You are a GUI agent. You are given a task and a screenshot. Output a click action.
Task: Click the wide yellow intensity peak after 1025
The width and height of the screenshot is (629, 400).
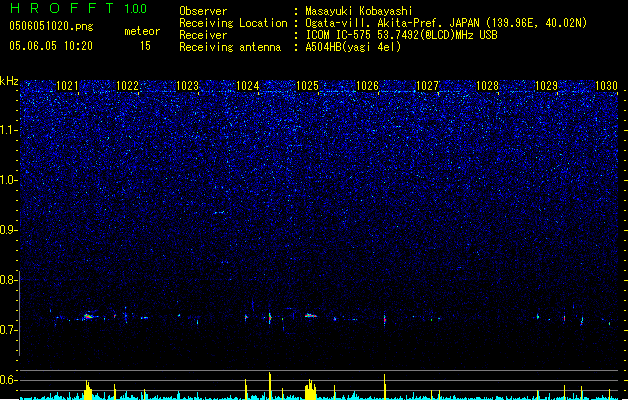[x=310, y=390]
